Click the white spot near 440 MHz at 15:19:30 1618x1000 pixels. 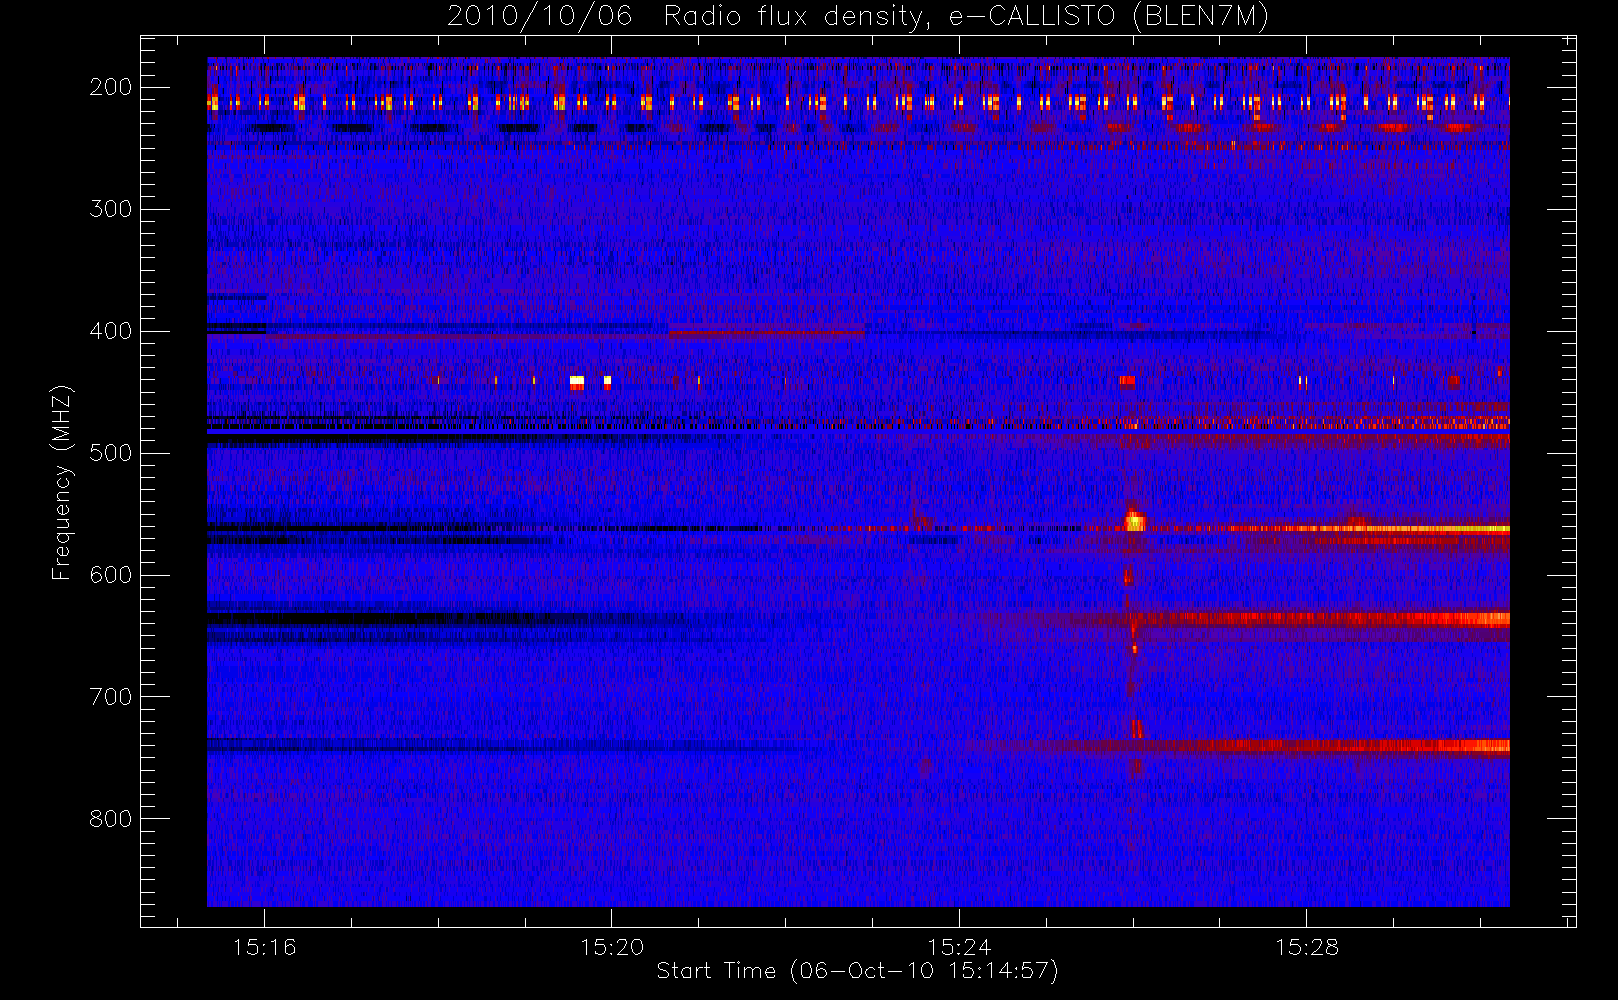tap(577, 382)
